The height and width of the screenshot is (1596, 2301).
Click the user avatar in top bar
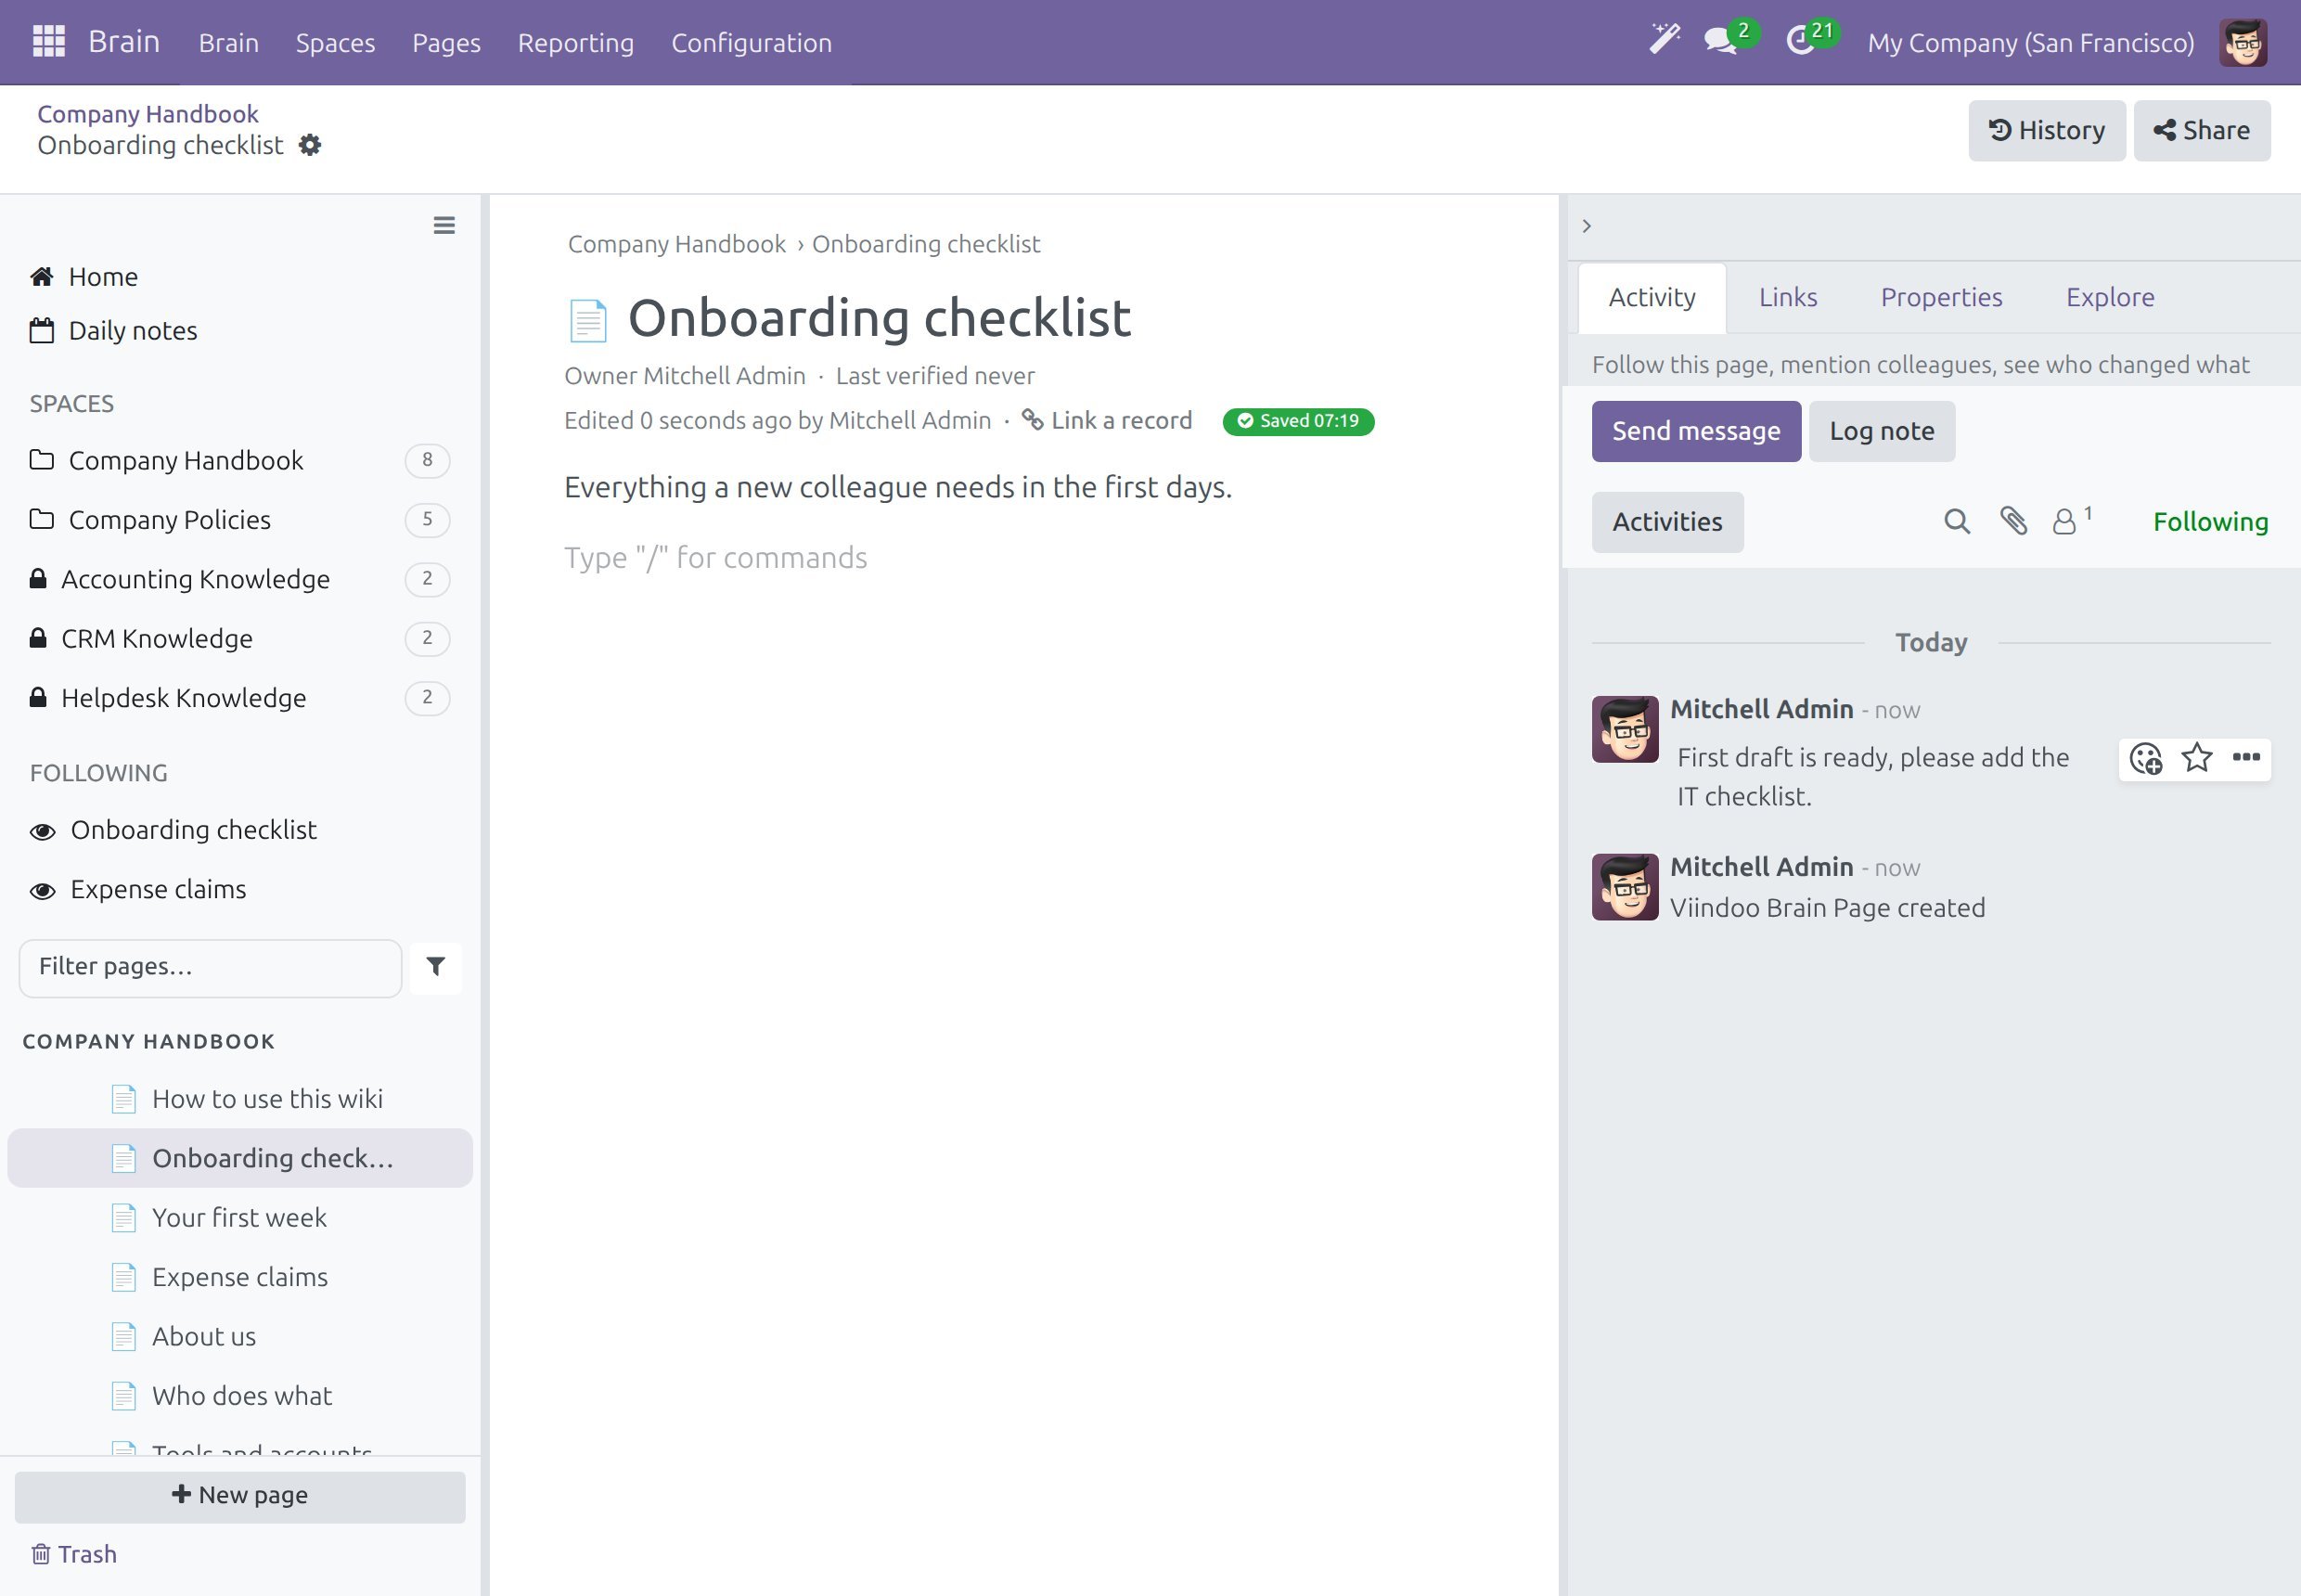point(2243,42)
